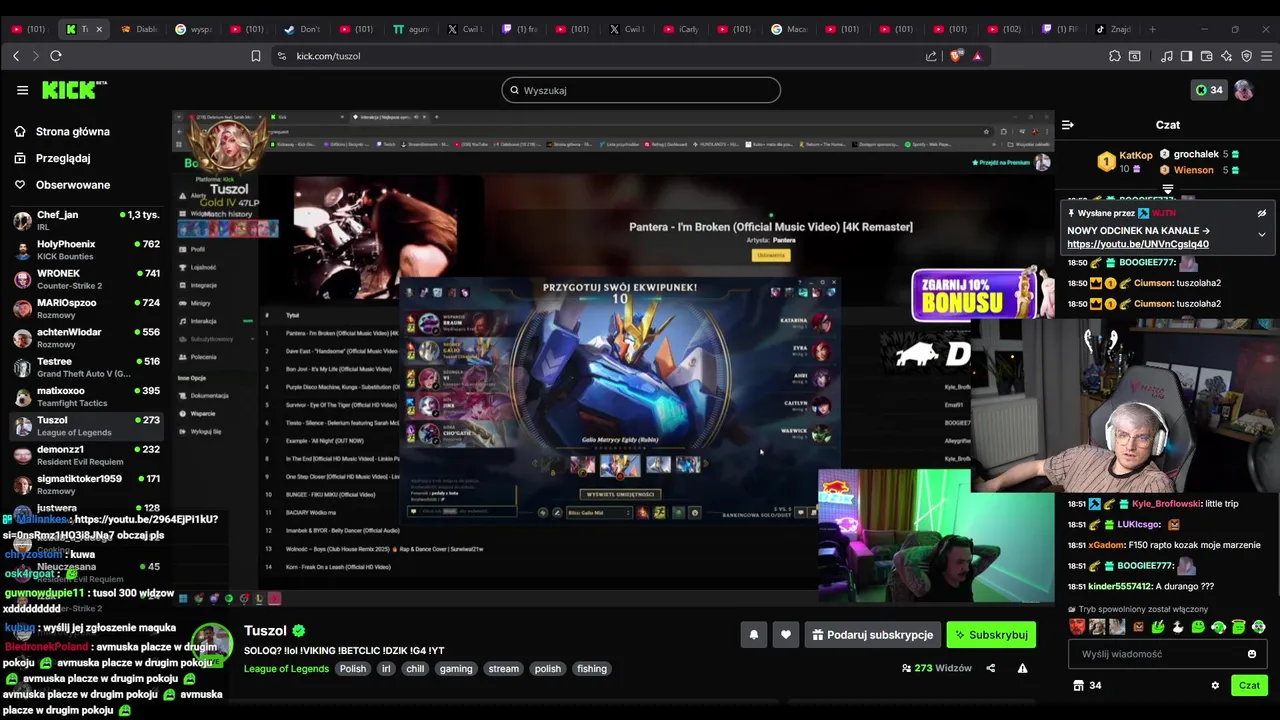Click the green Czat send button

pos(1249,685)
